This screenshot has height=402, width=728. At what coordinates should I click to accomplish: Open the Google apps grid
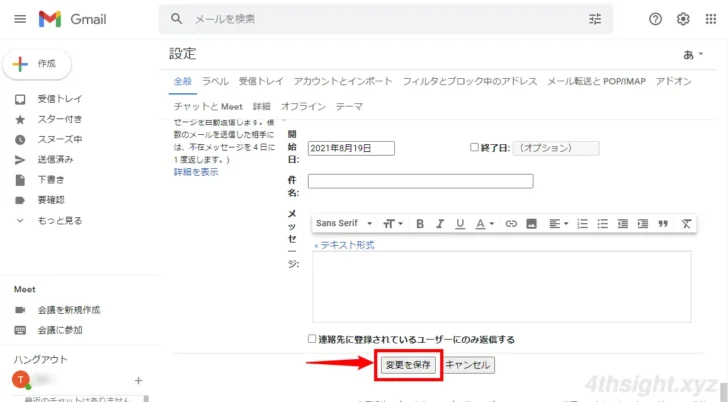pos(711,19)
